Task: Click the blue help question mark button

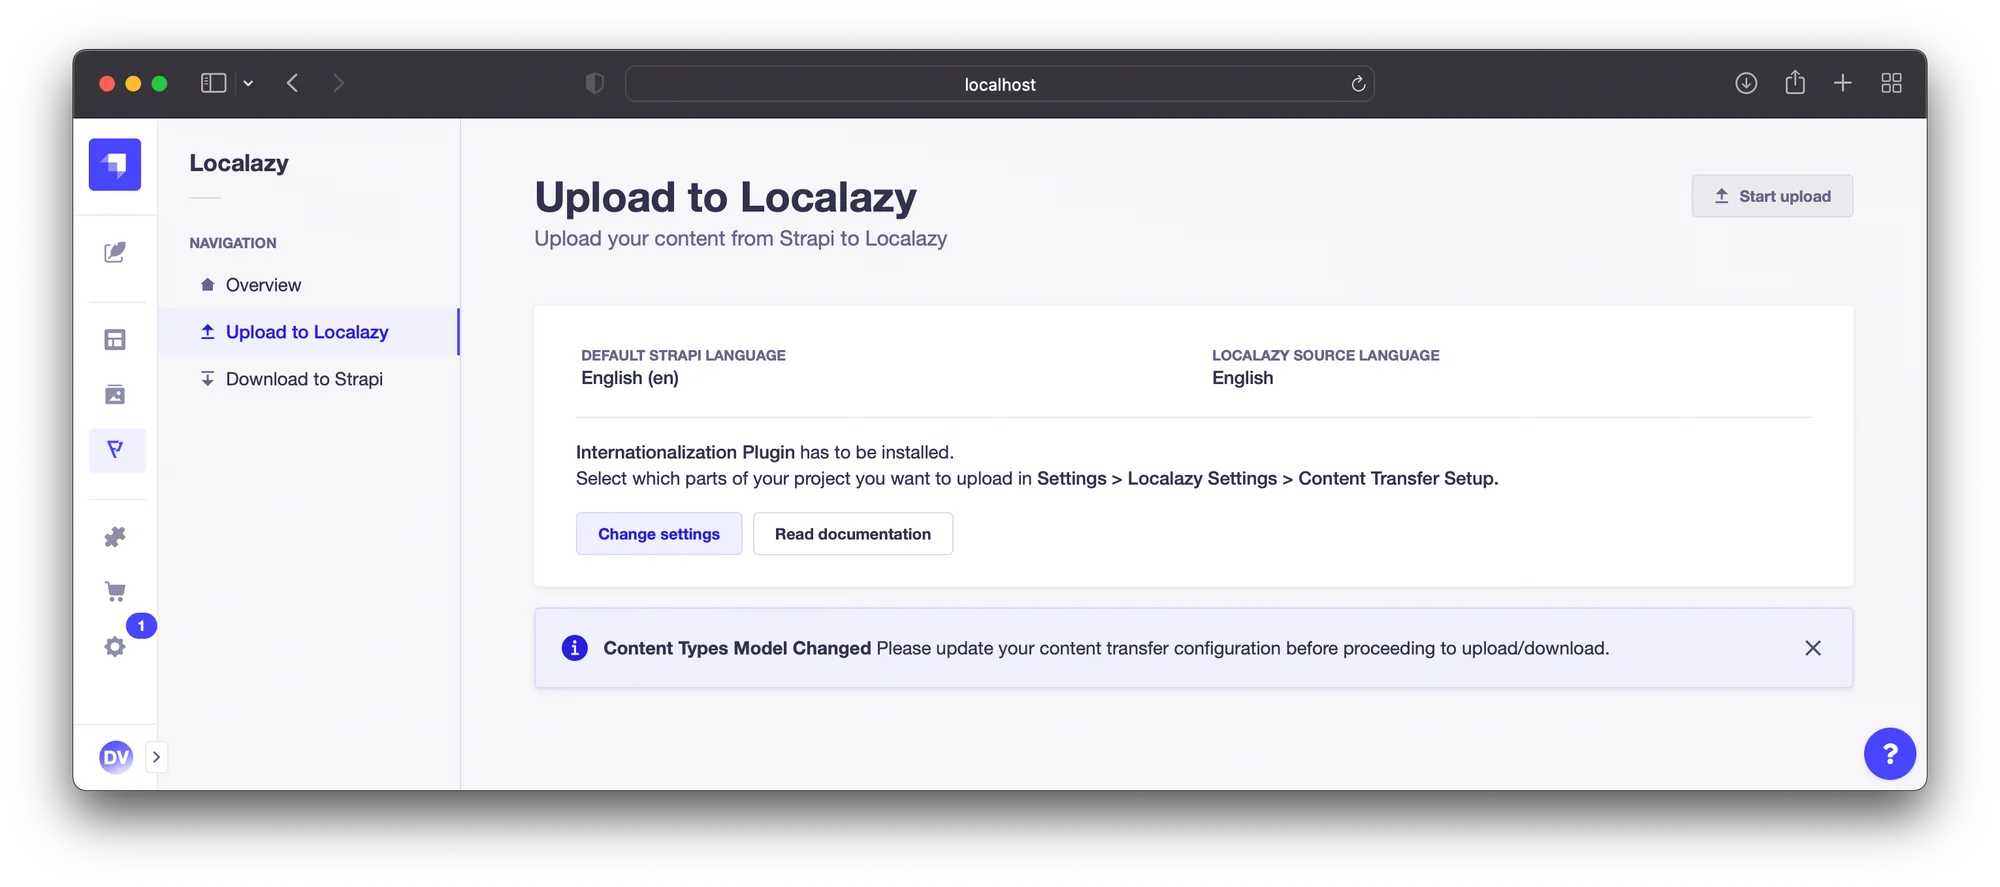Action: pos(1889,754)
